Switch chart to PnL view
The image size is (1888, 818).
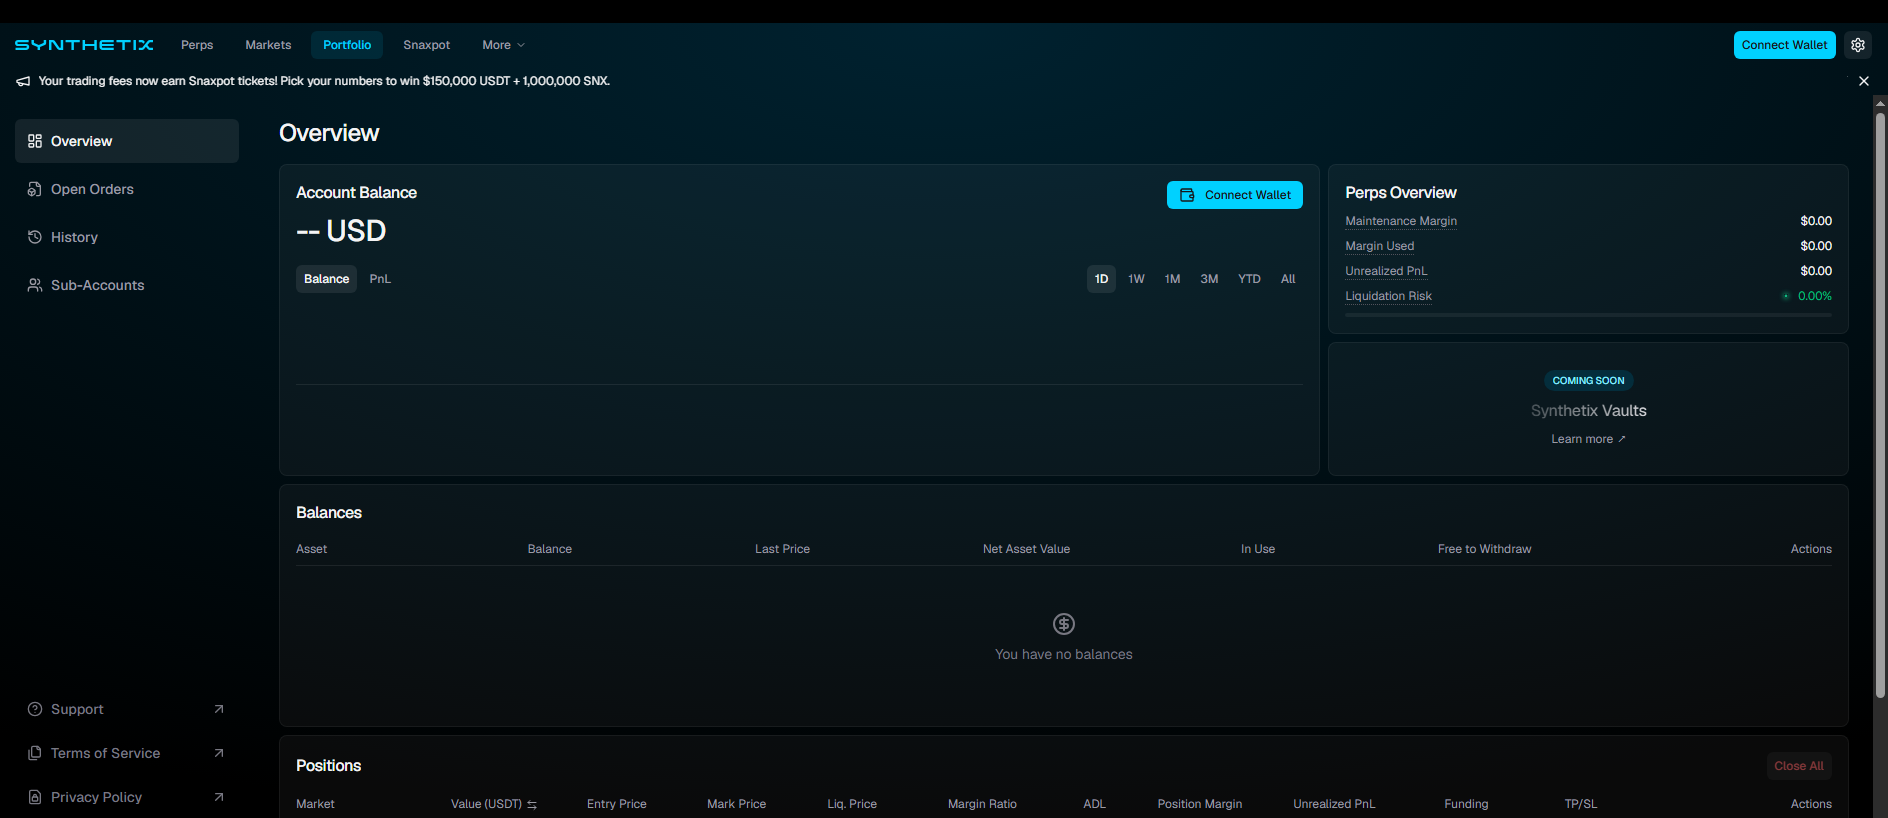tap(380, 279)
